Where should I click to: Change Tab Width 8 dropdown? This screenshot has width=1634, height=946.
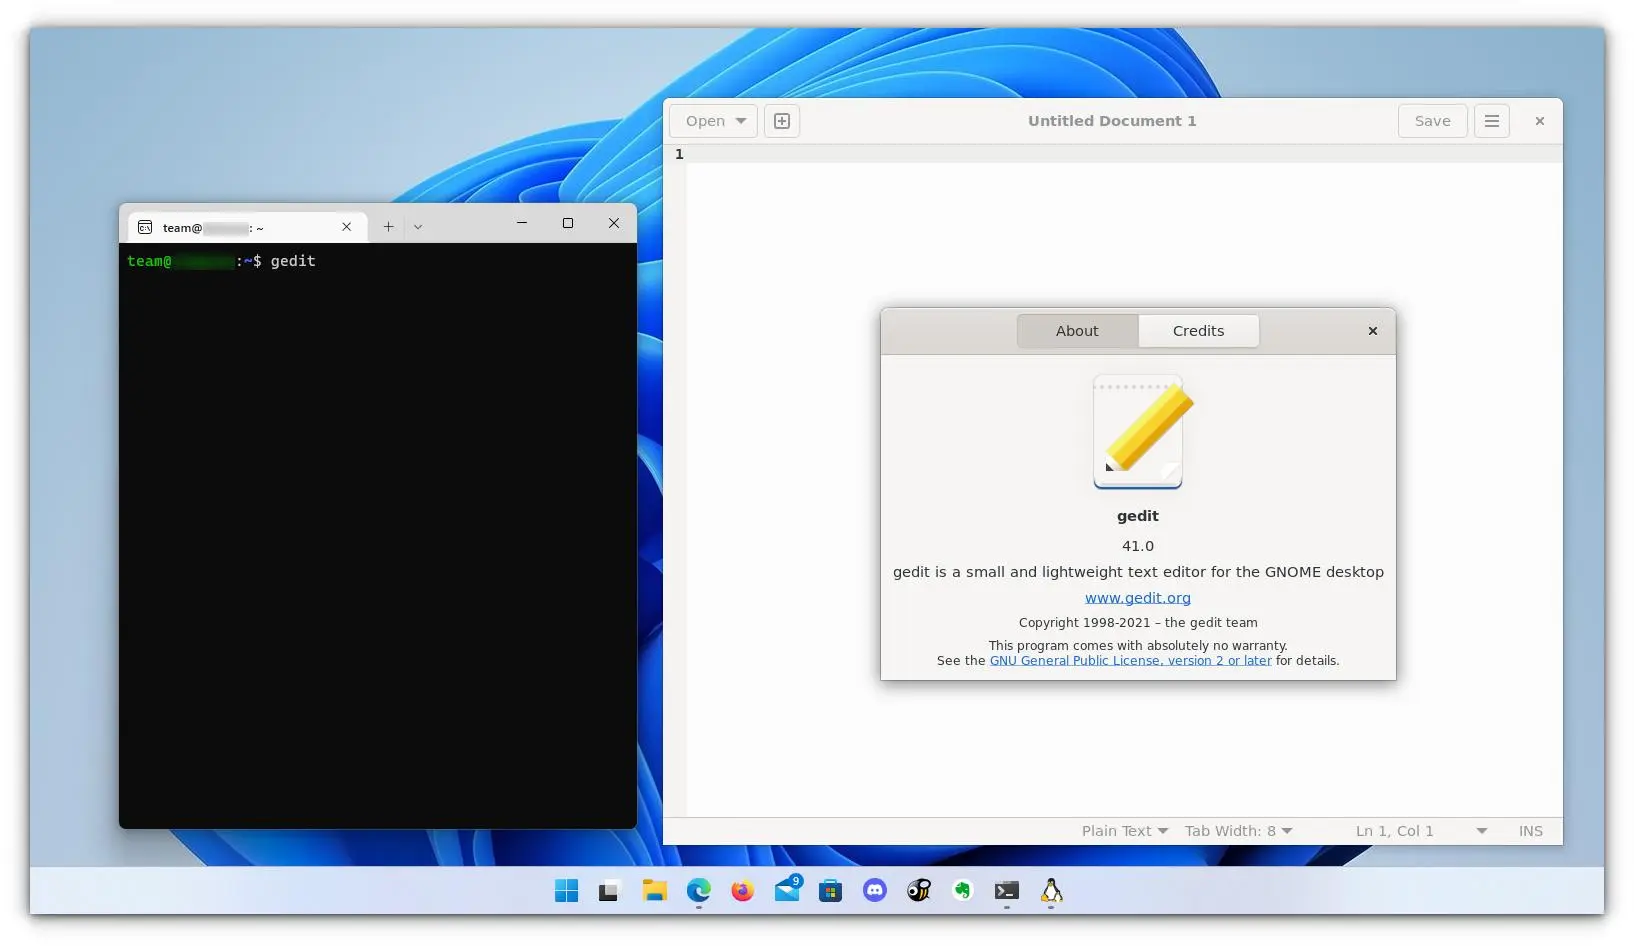1238,831
